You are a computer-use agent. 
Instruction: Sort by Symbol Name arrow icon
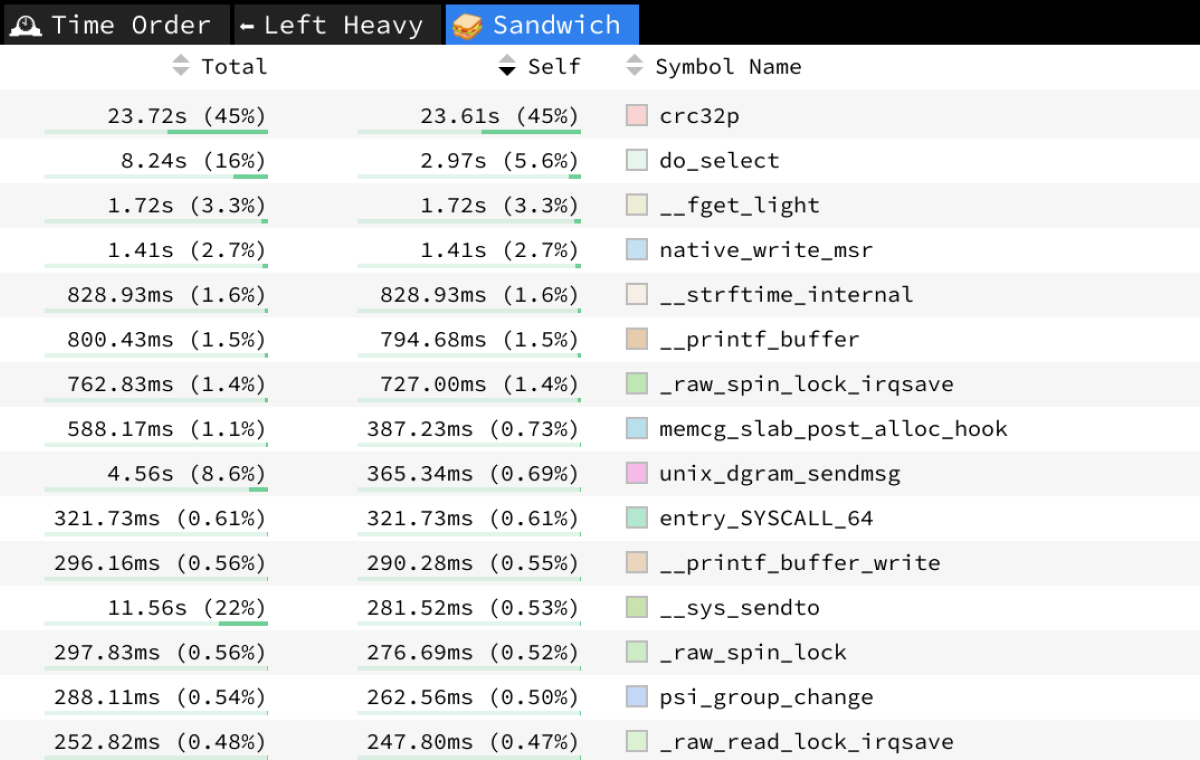coord(634,66)
